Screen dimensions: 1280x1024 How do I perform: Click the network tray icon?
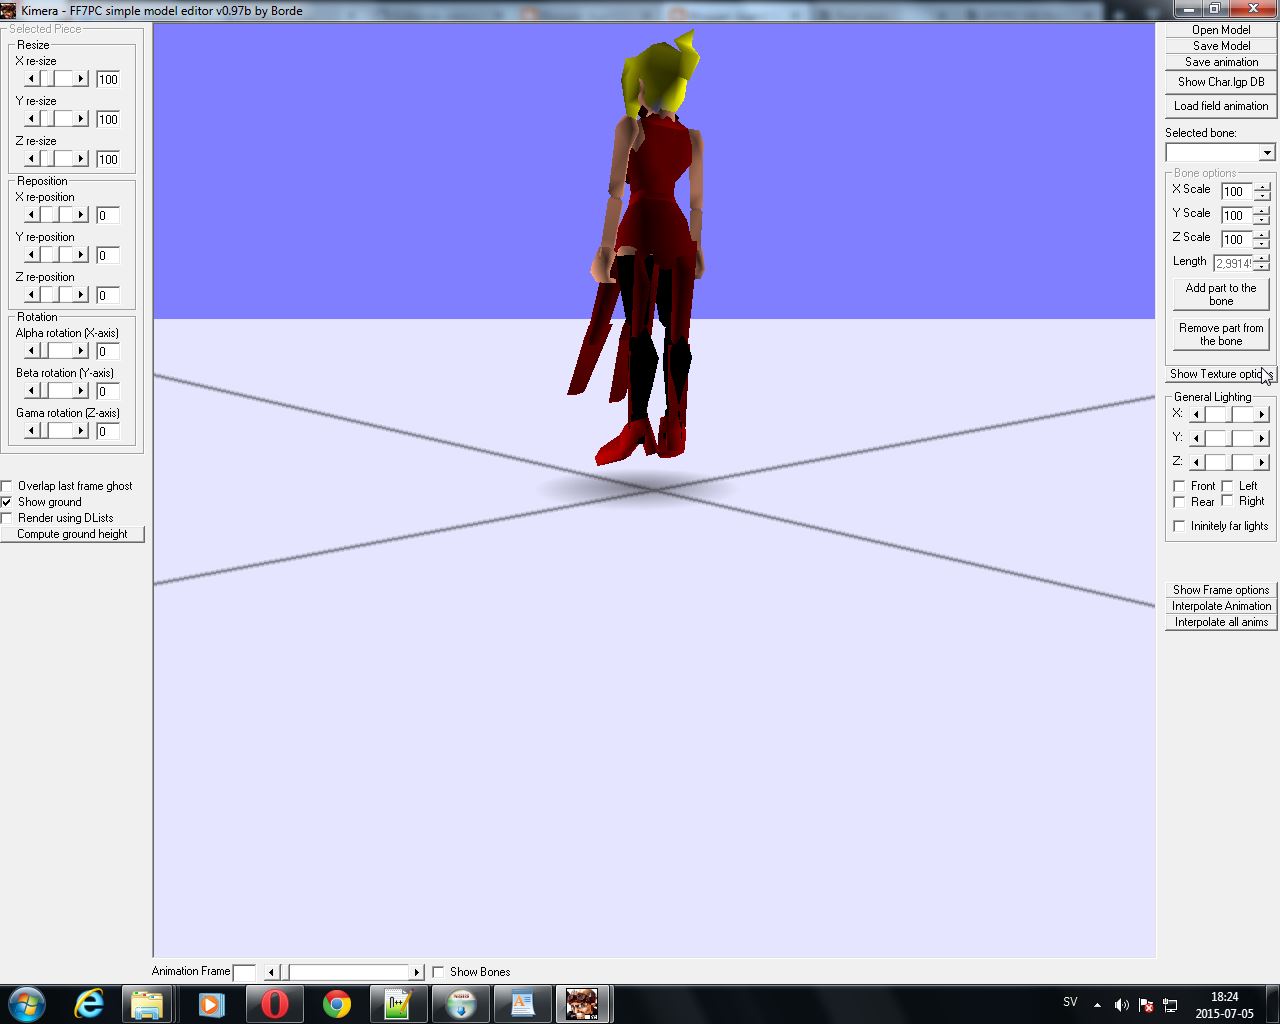[1169, 1005]
